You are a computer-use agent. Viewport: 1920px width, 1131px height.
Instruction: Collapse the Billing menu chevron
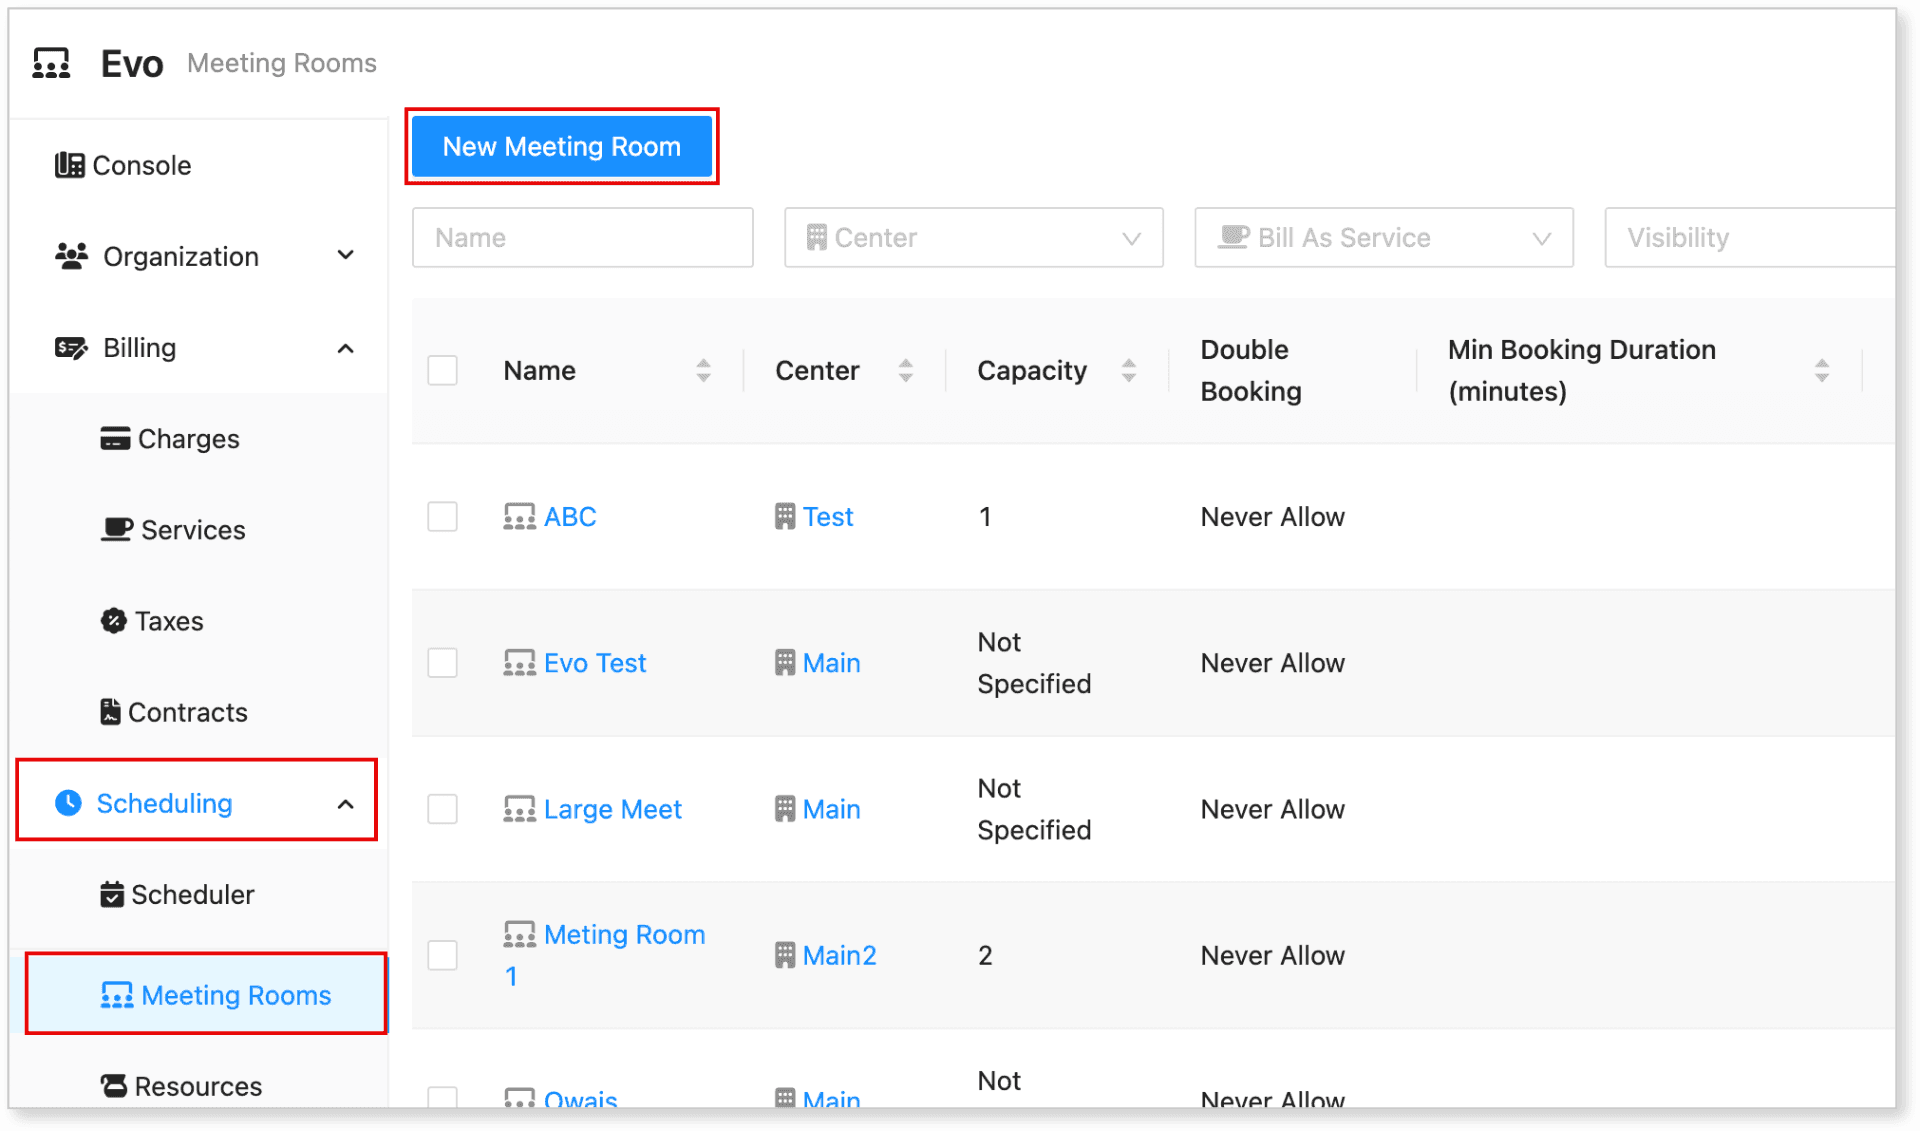coord(346,348)
